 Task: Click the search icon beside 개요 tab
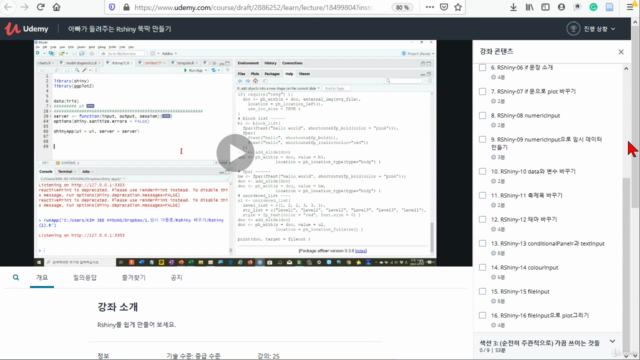coord(16,278)
